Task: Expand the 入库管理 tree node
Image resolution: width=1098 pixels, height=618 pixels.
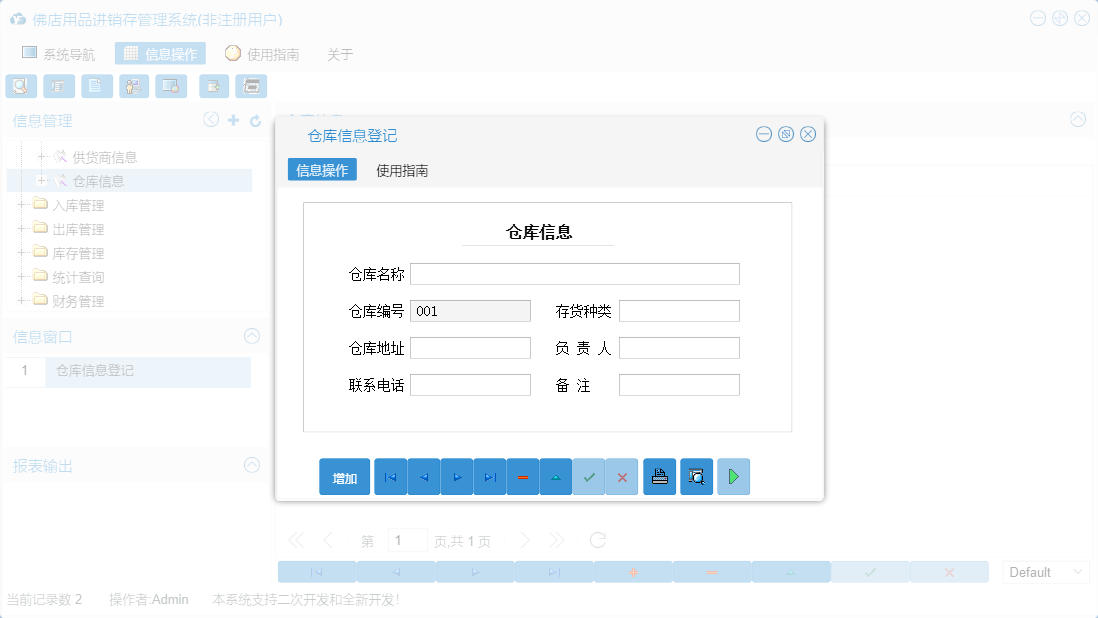Action: point(22,204)
